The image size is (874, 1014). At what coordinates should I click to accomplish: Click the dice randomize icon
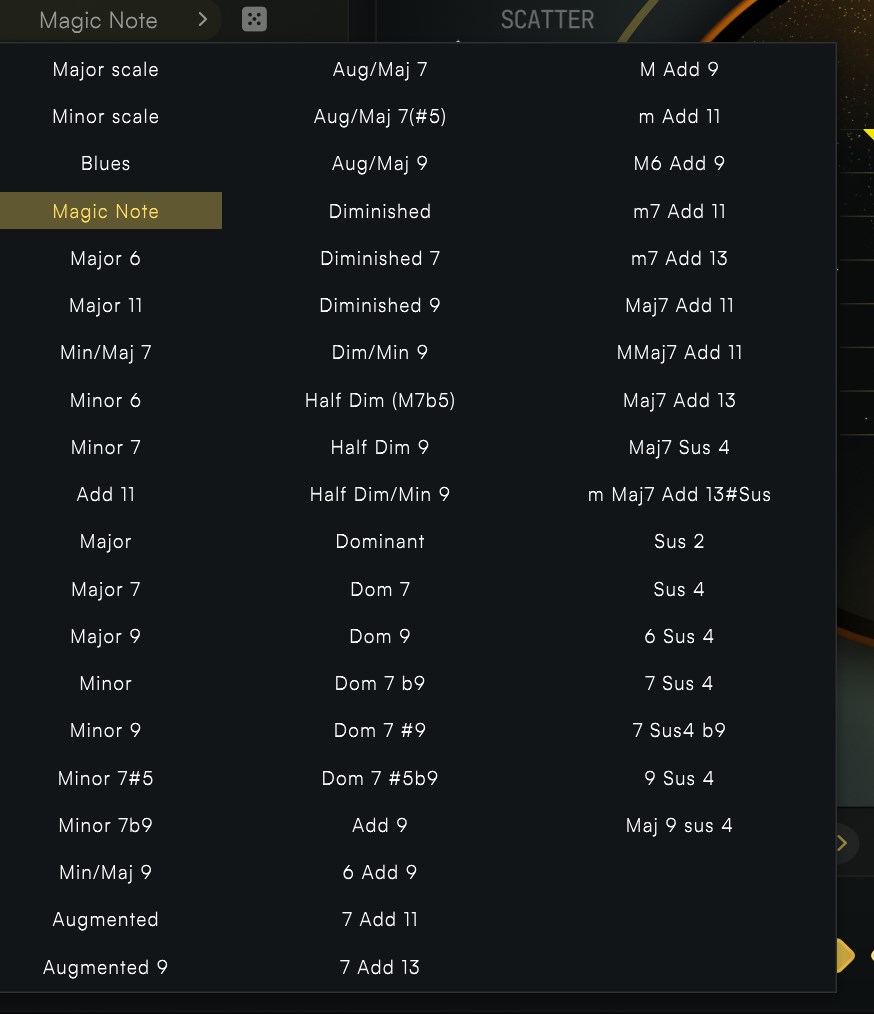click(254, 19)
